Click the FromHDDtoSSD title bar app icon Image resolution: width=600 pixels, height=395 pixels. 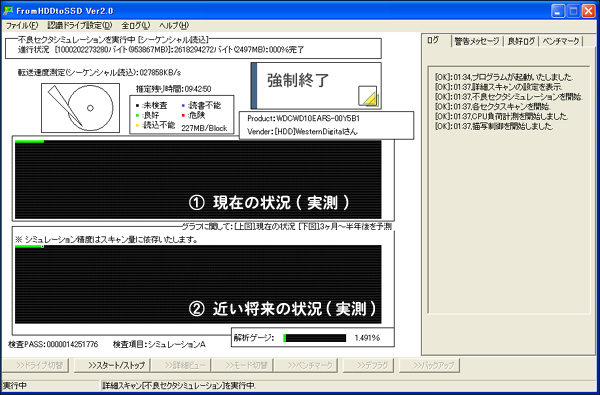(8, 10)
